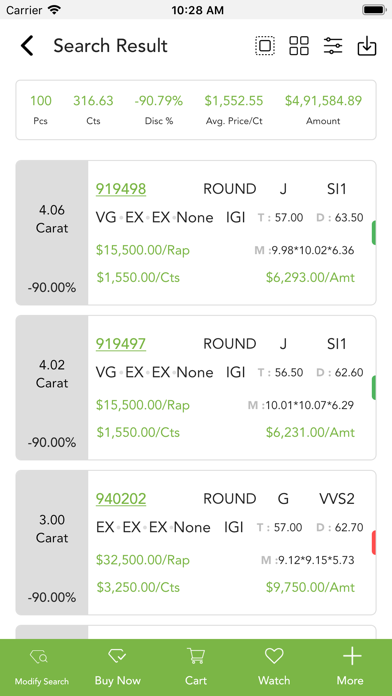The width and height of the screenshot is (392, 696).
Task: Switch to grid view layout icon
Action: 299,46
